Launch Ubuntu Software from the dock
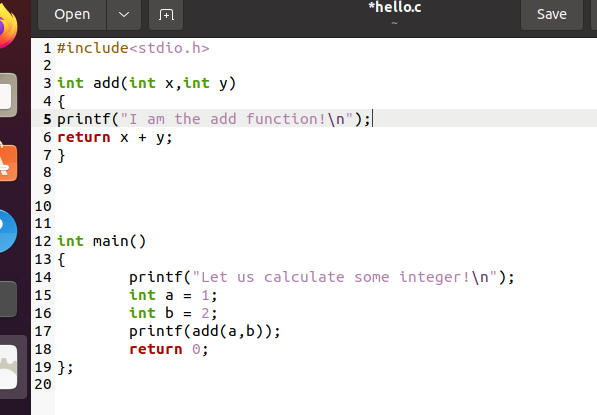The width and height of the screenshot is (597, 415). pyautogui.click(x=8, y=163)
